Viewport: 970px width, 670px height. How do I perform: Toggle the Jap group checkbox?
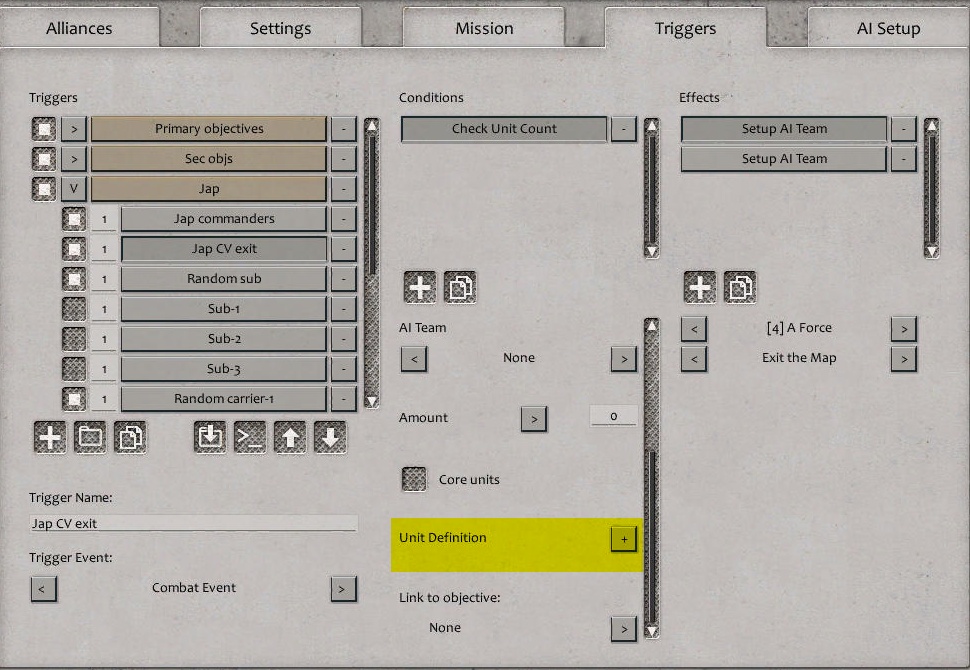[x=44, y=189]
